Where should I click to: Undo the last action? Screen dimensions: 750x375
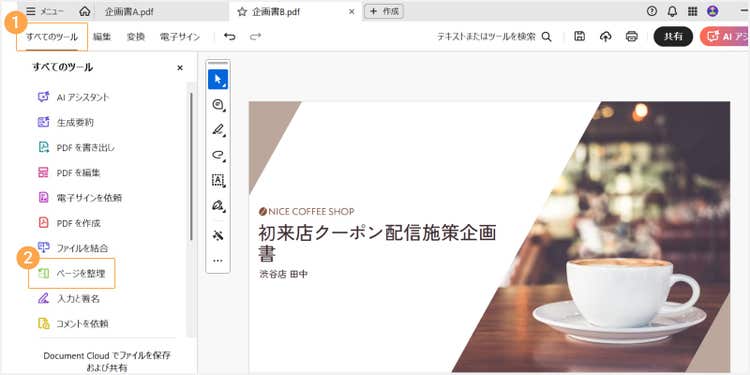coord(230,36)
